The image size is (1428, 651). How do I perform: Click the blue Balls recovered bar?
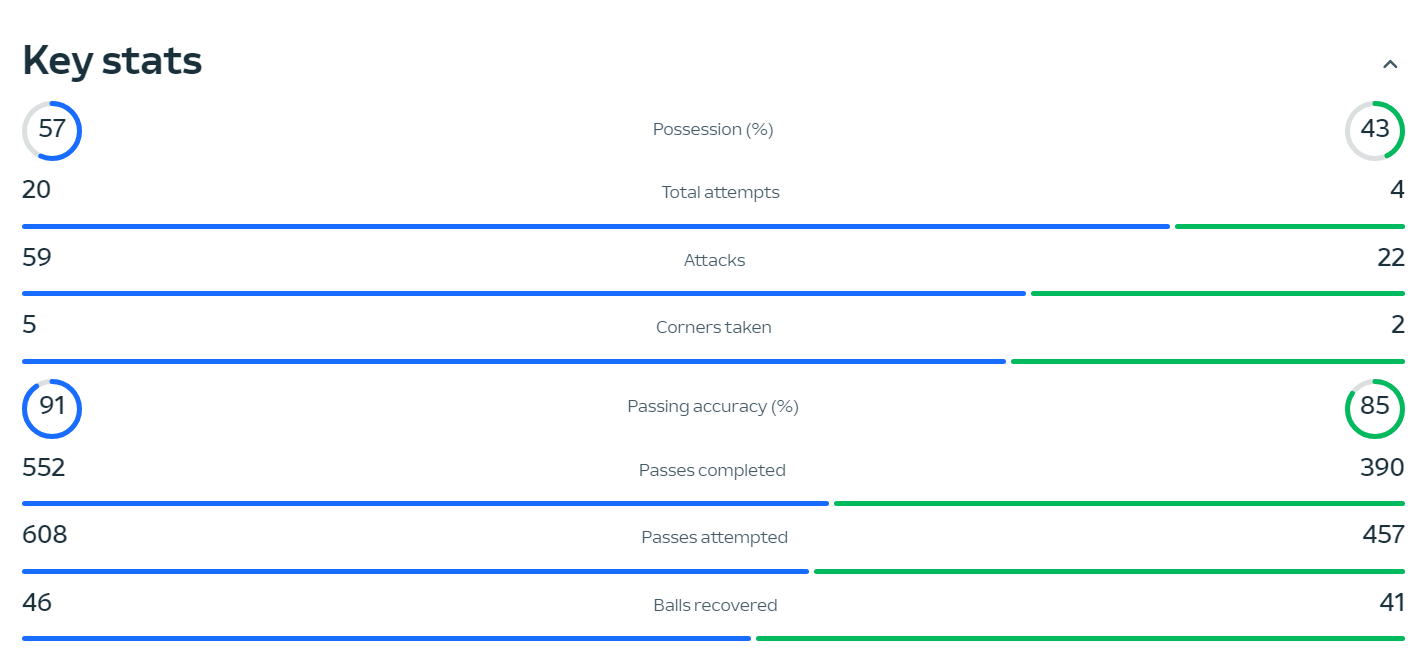click(x=386, y=638)
